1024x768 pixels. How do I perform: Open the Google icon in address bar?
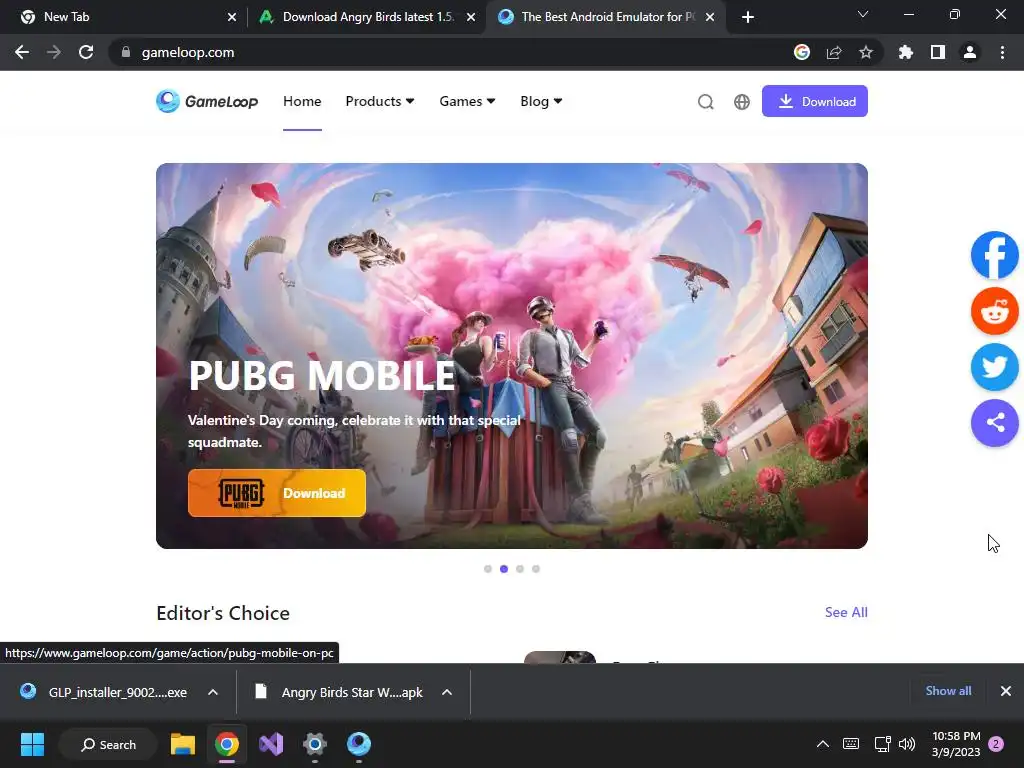pyautogui.click(x=802, y=52)
